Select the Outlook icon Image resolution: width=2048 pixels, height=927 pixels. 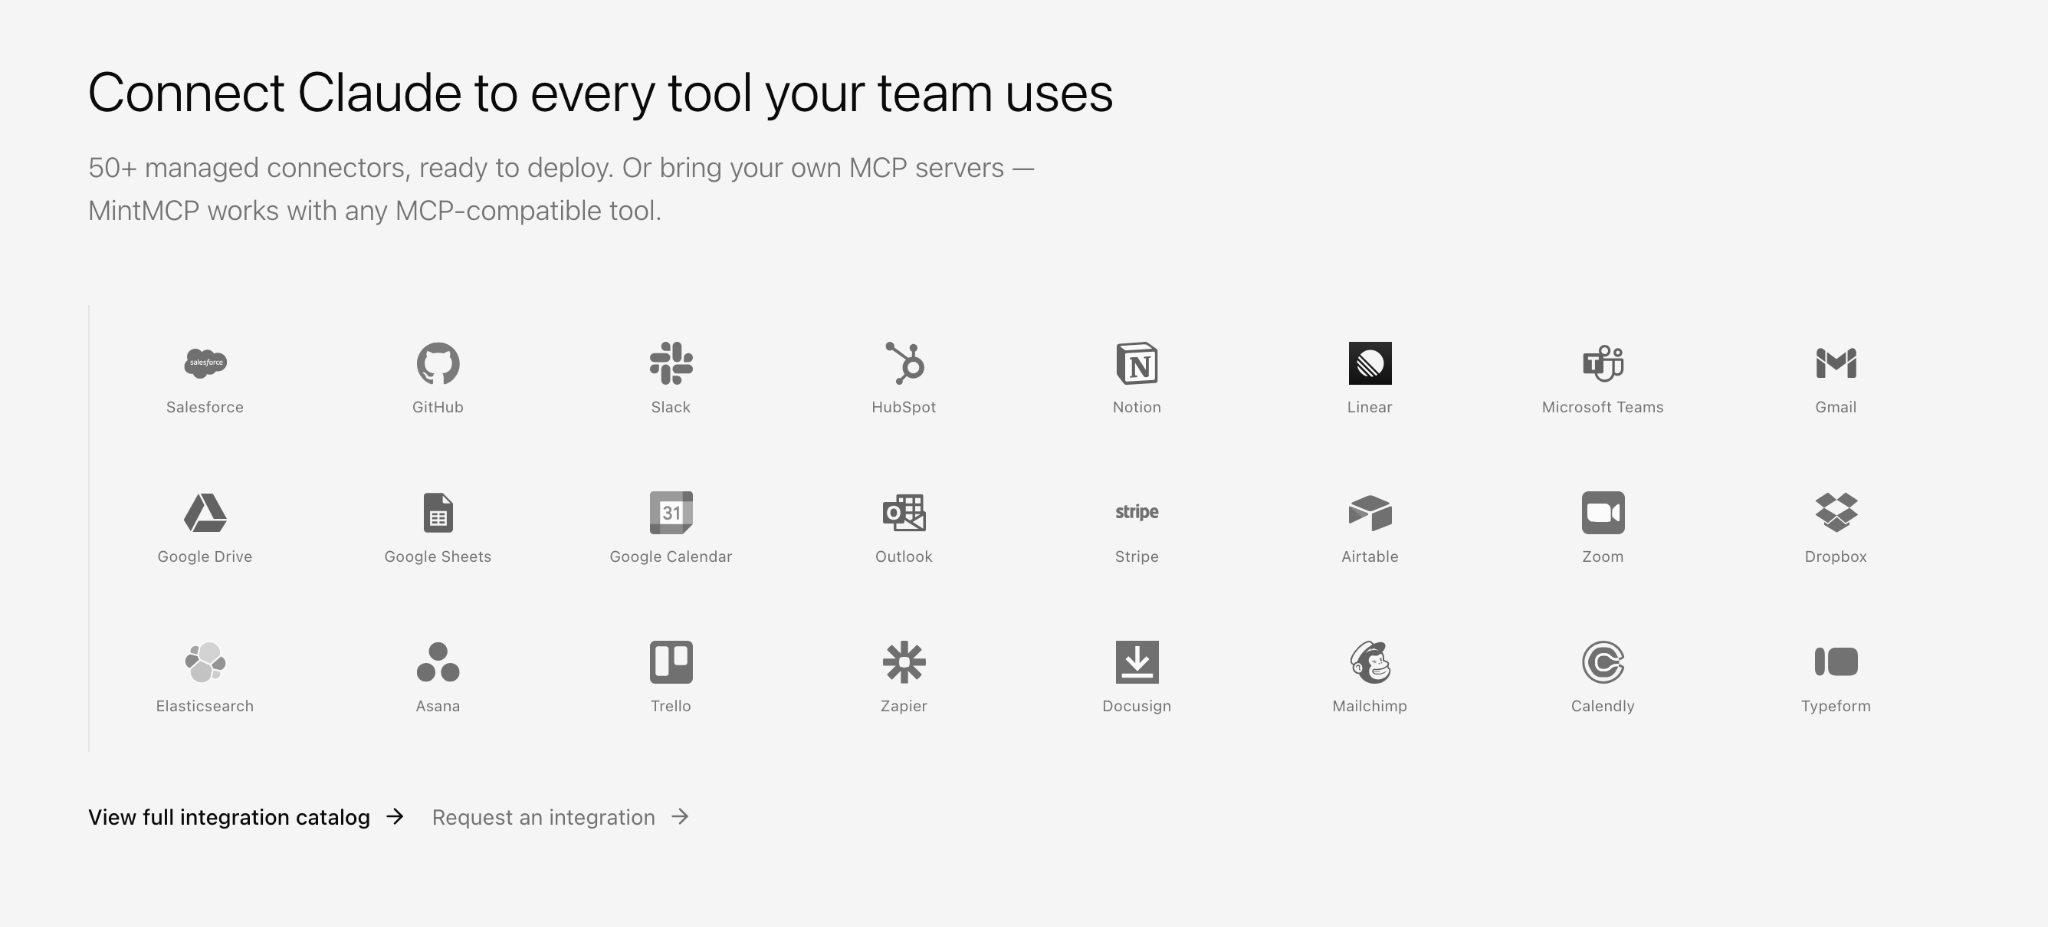tap(904, 512)
